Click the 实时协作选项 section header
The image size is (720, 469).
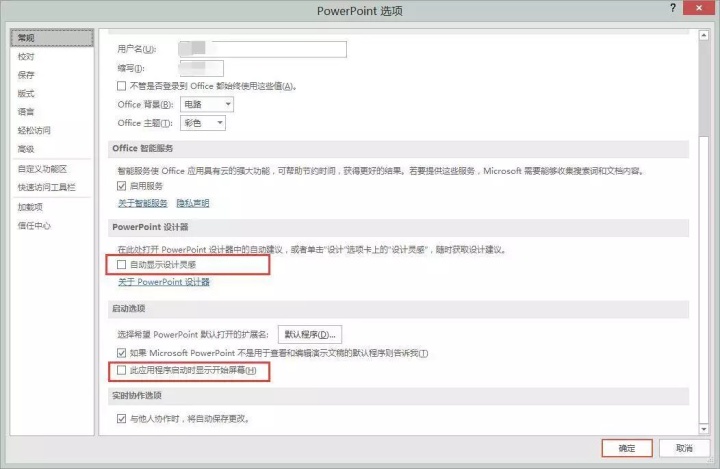click(x=399, y=396)
